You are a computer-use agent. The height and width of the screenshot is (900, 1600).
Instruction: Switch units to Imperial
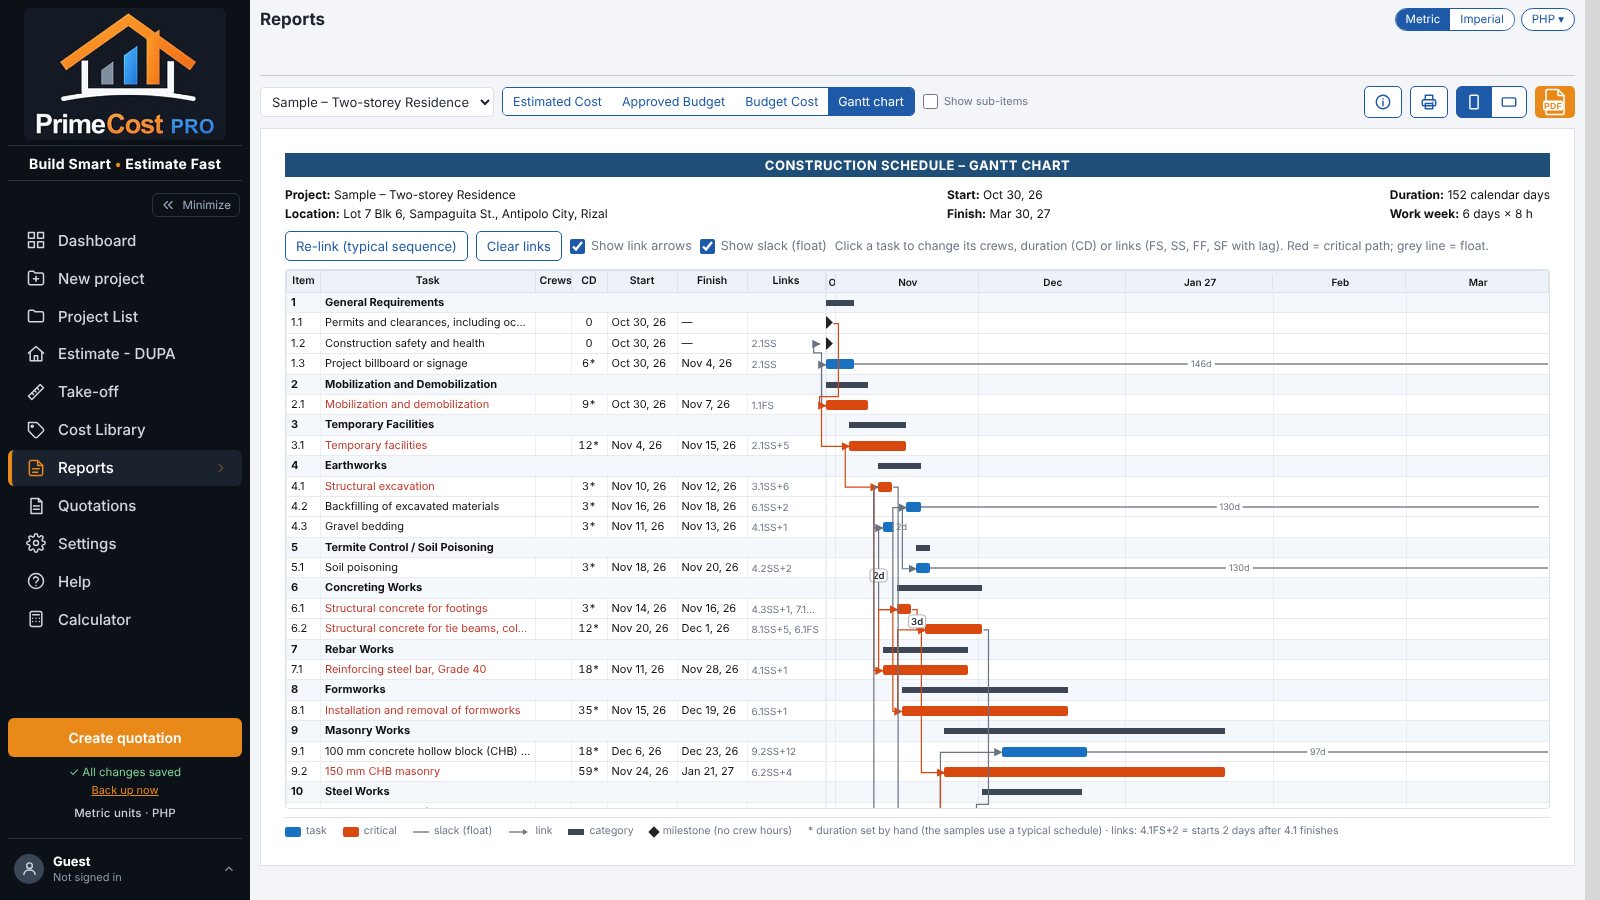1481,19
